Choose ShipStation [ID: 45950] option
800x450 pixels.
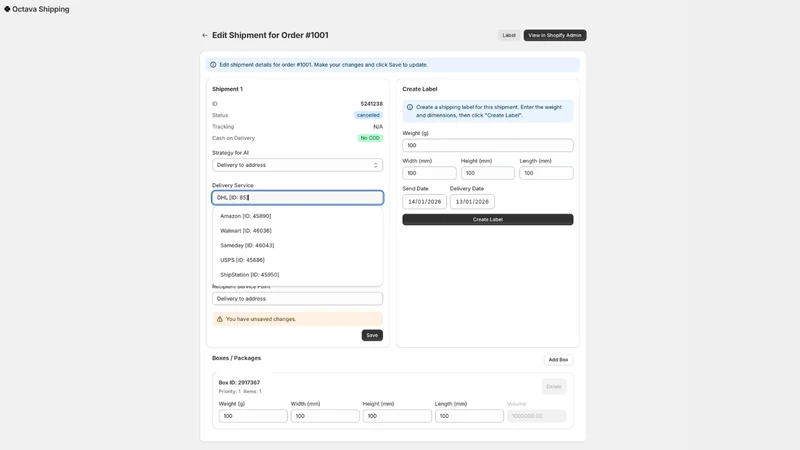pyautogui.click(x=297, y=274)
